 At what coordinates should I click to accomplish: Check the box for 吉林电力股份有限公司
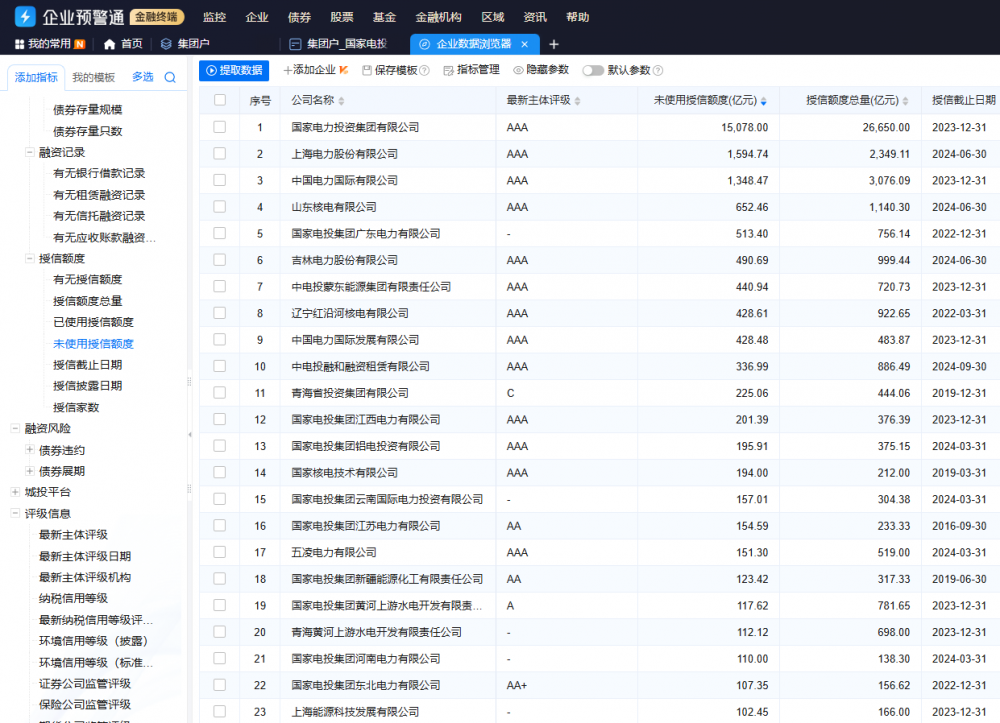tap(220, 260)
